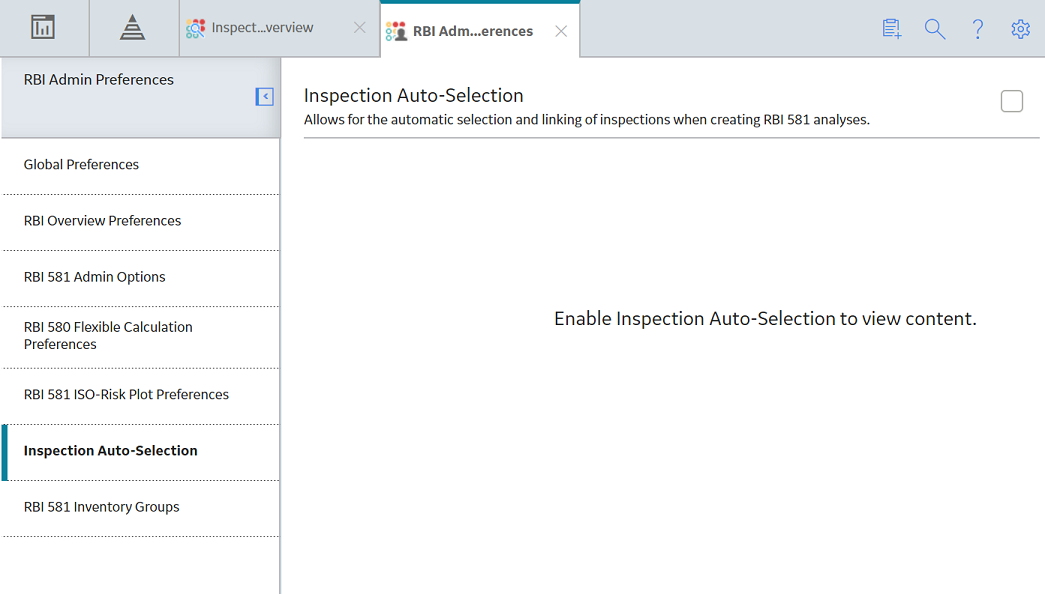Open the help question mark icon

coord(978,29)
